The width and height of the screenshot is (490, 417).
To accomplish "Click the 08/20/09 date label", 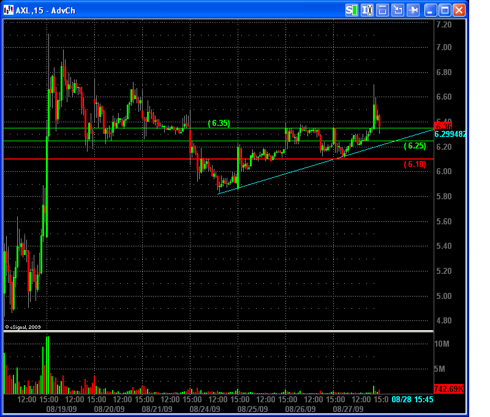I will click(x=109, y=409).
